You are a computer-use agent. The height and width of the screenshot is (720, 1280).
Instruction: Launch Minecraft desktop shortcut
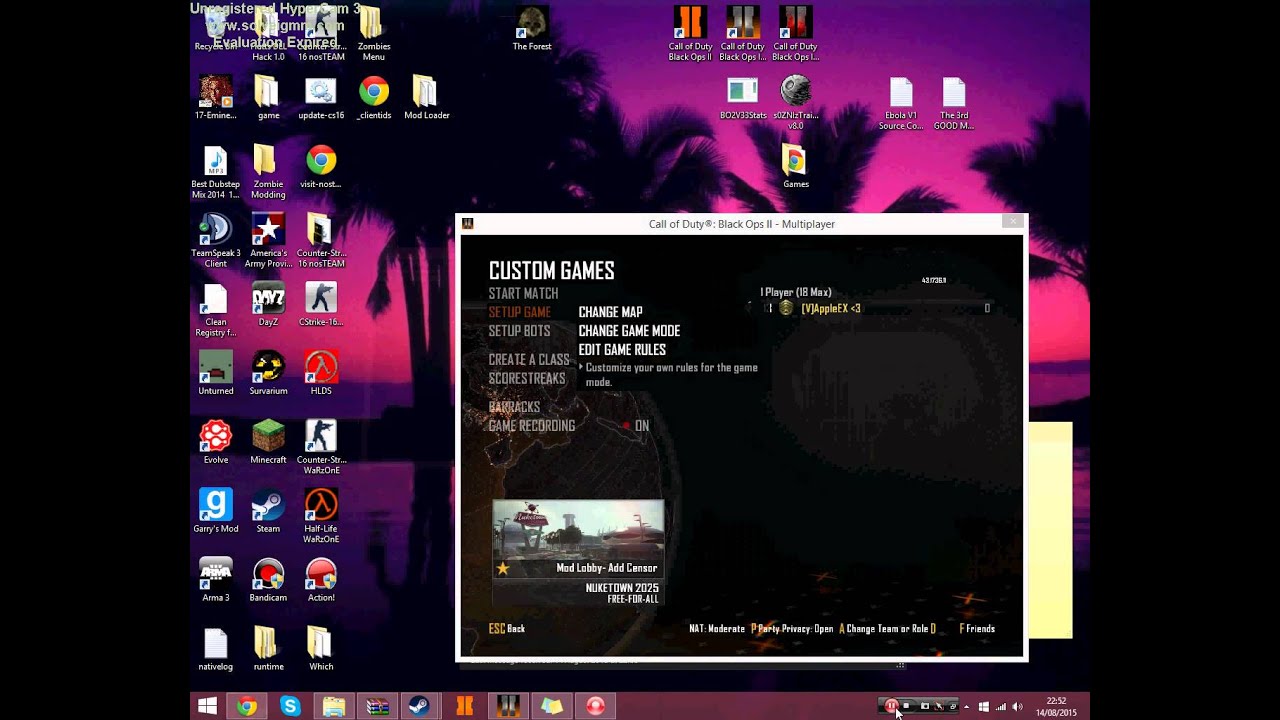[268, 442]
